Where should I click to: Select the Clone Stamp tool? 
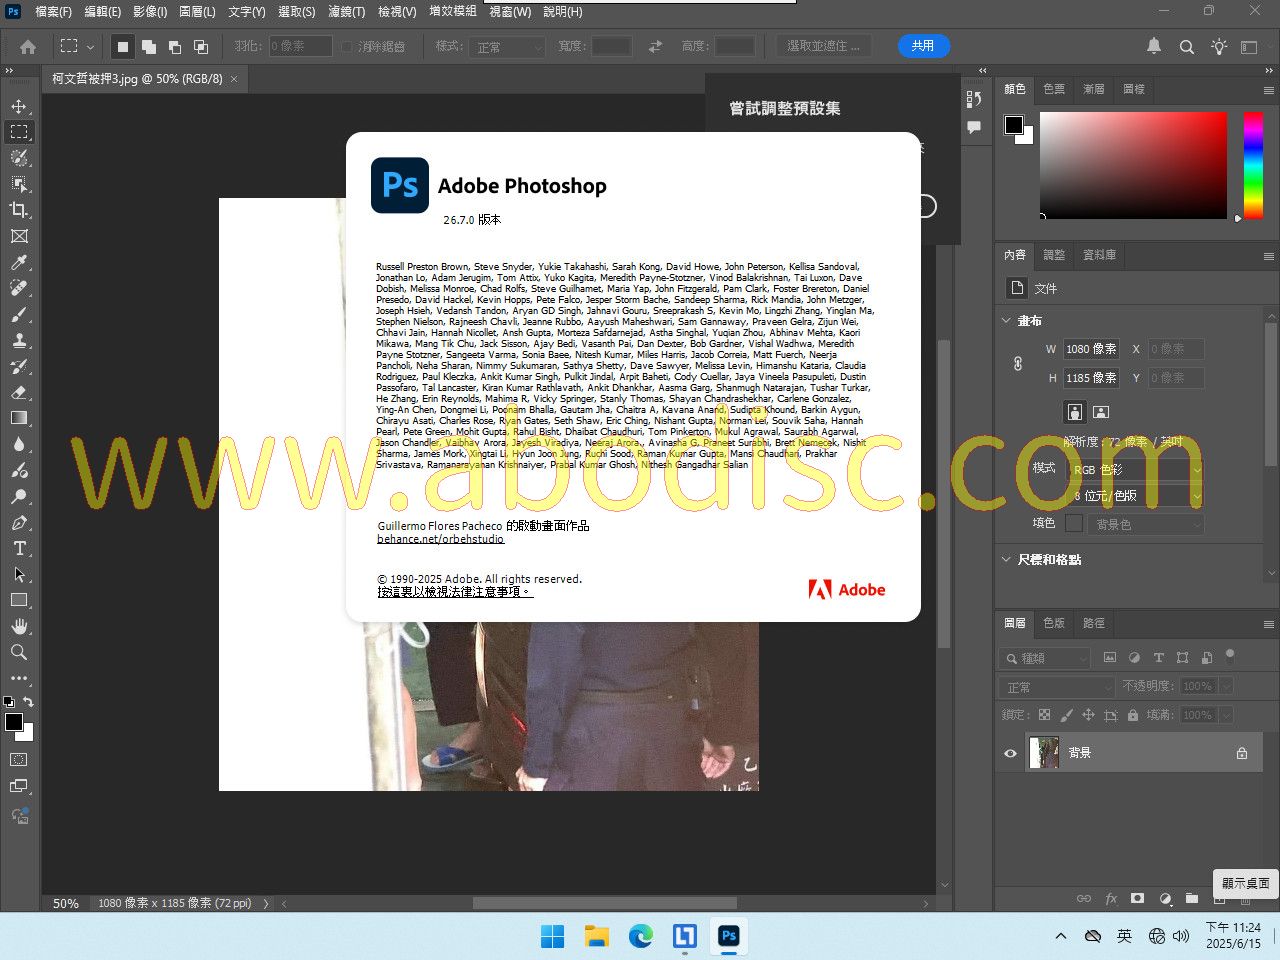click(x=19, y=340)
